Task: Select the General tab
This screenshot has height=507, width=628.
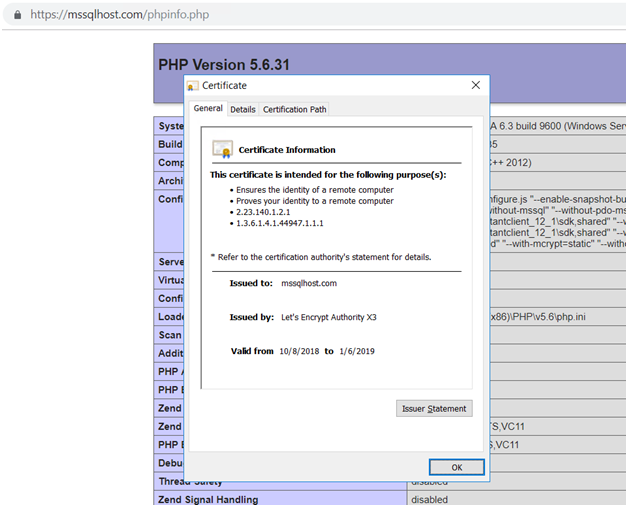Action: pyautogui.click(x=208, y=109)
